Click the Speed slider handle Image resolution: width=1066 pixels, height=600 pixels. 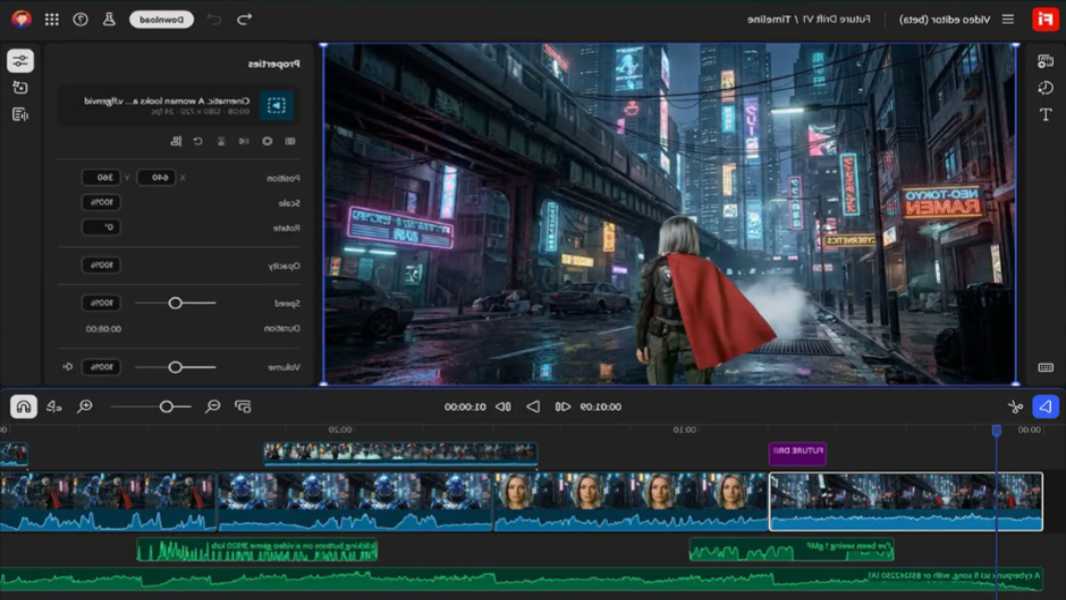point(176,302)
